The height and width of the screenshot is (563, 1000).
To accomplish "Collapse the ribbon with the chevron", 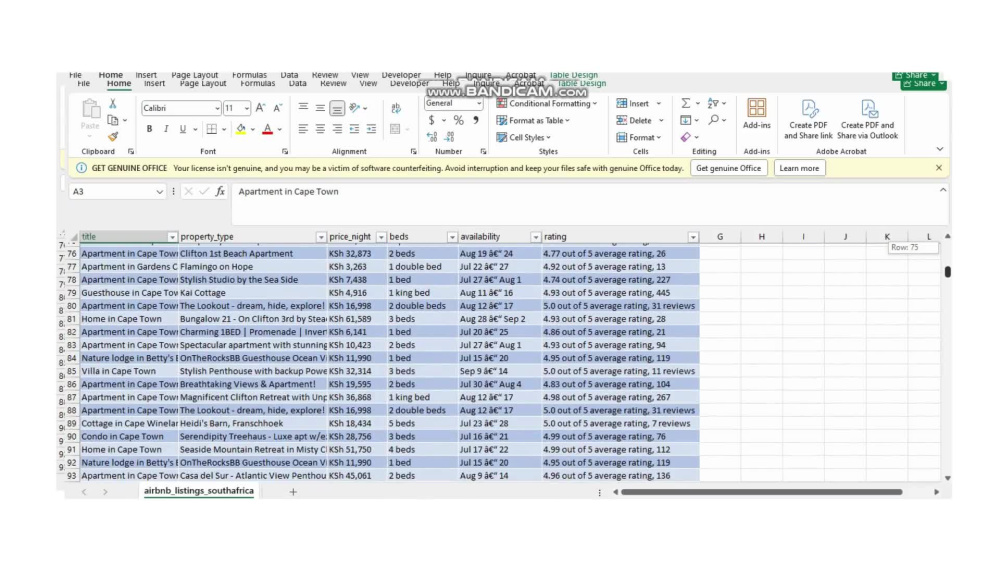I will pos(940,149).
